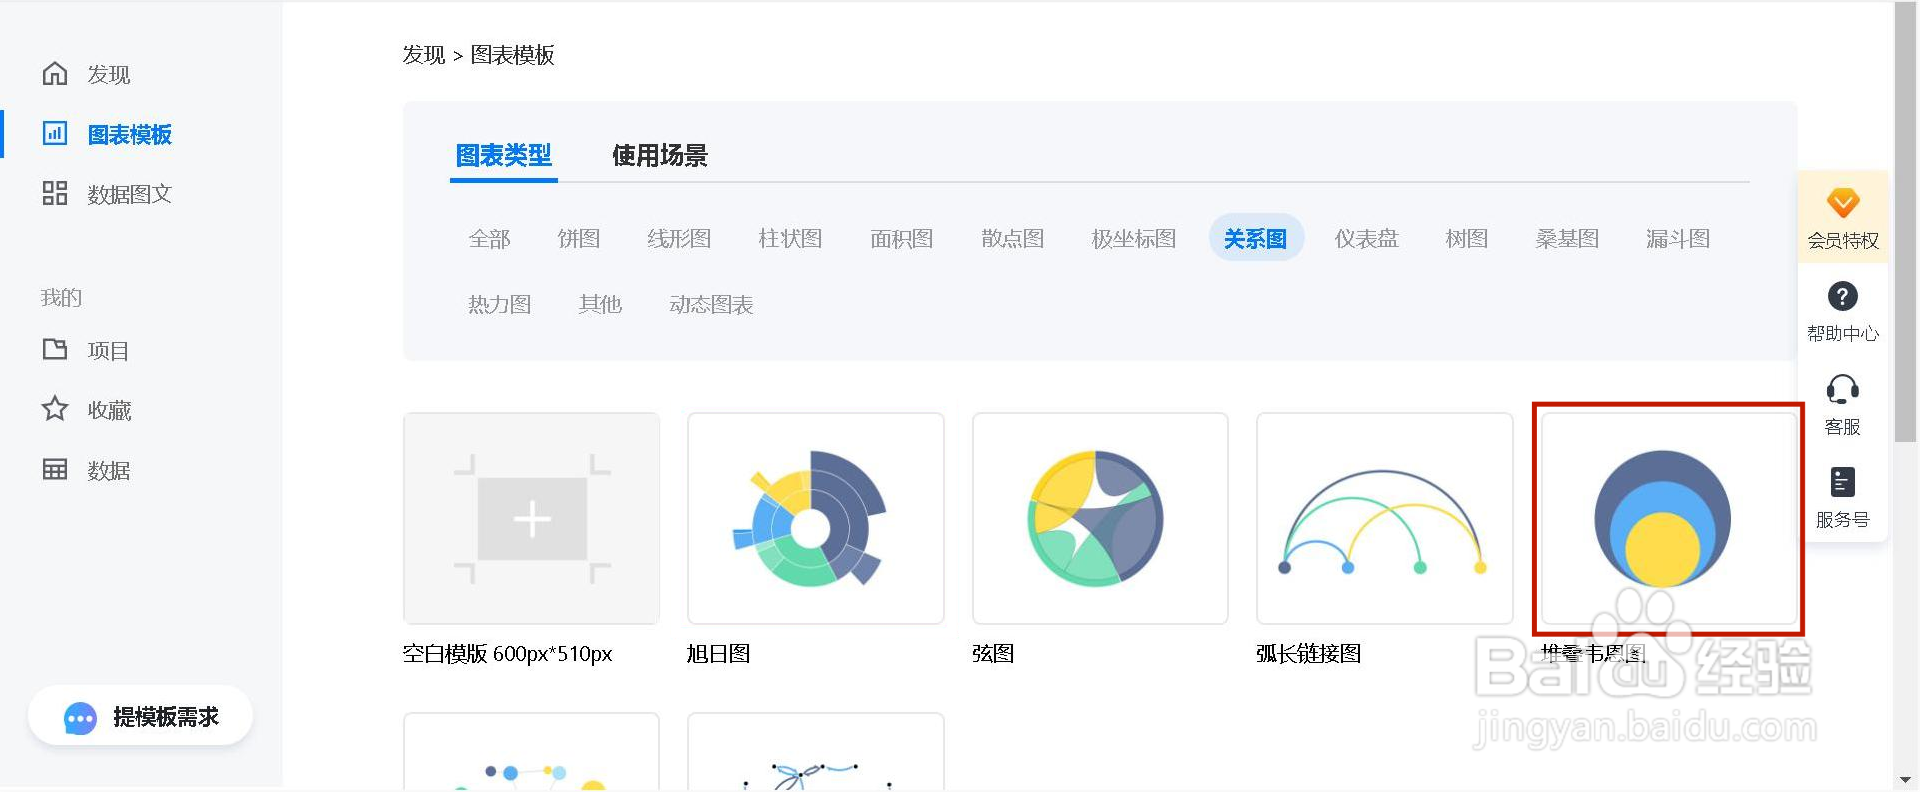Open the curved-lines chart thumbnail in second row
This screenshot has width=1920, height=792.
[x=816, y=752]
